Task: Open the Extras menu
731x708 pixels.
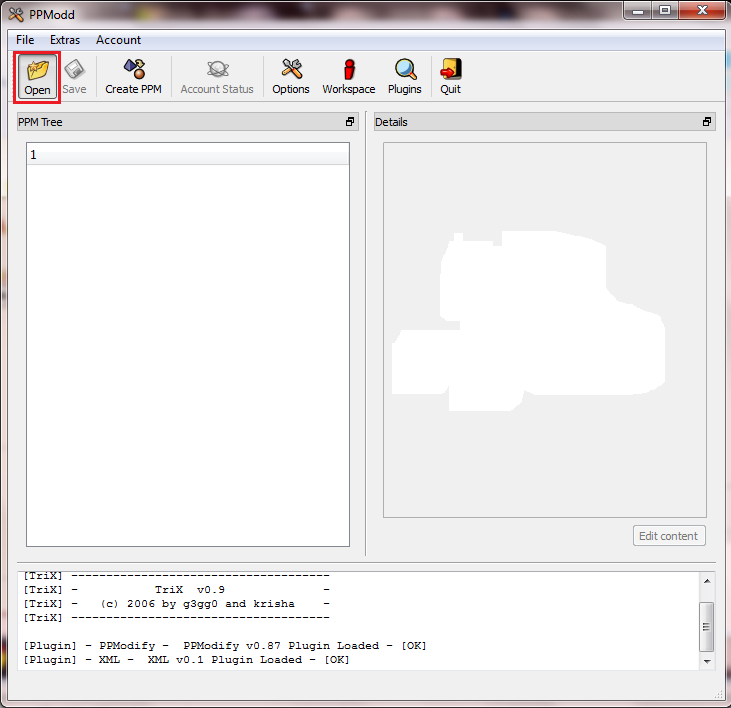Action: (x=65, y=40)
